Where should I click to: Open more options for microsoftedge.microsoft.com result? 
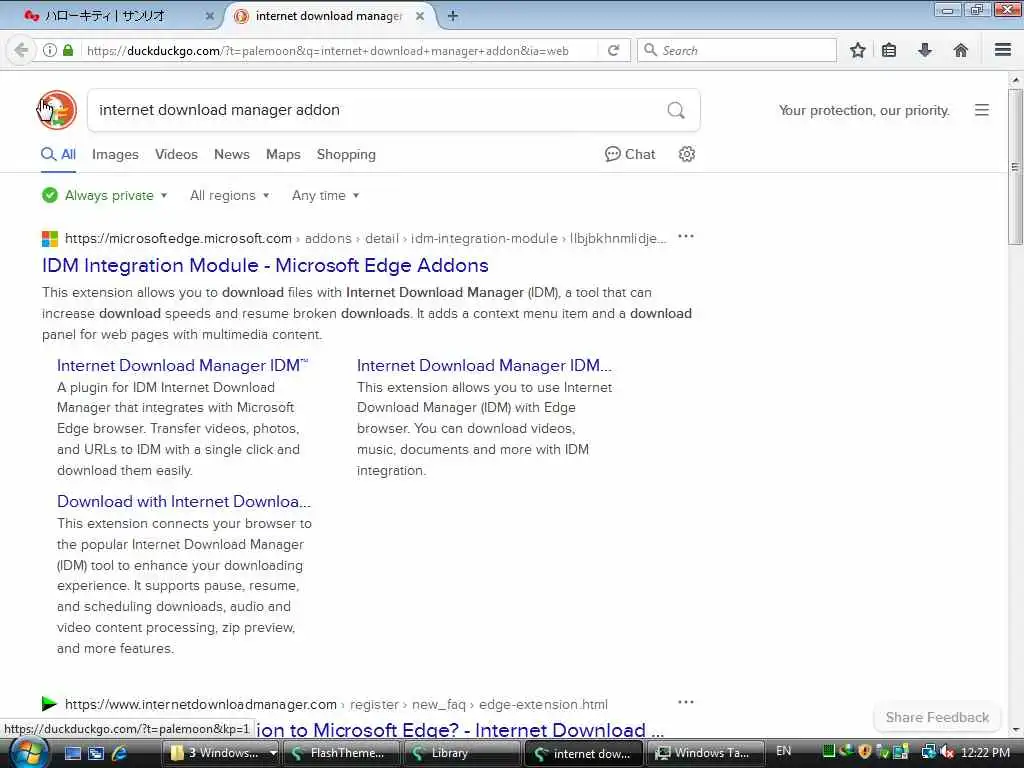tap(686, 236)
